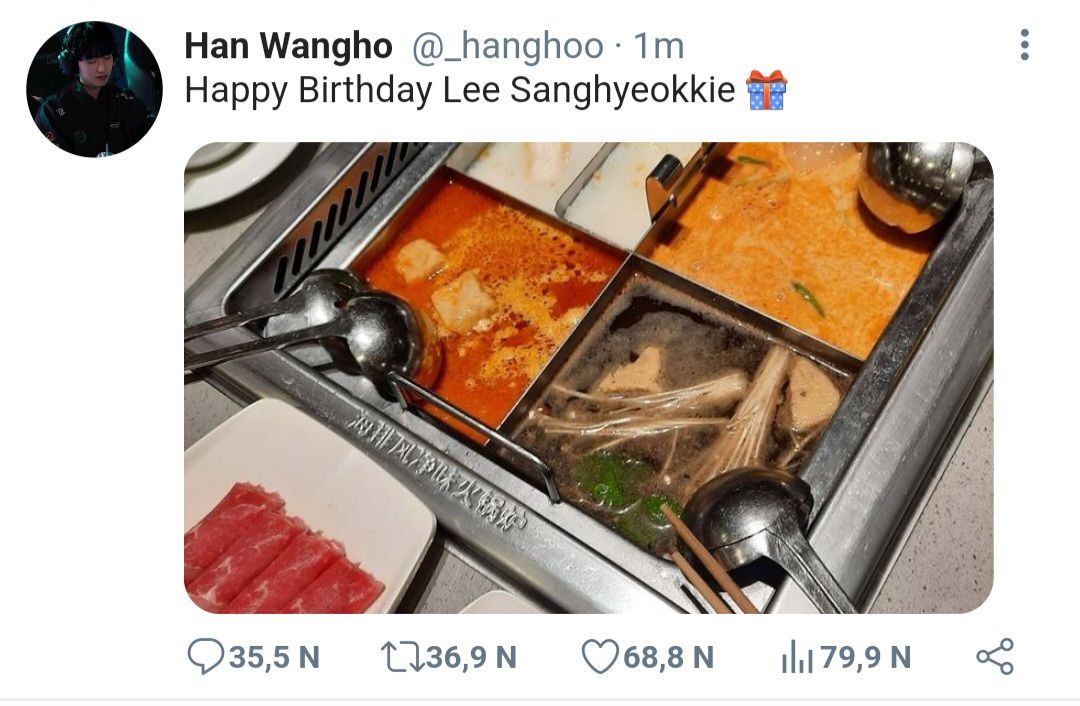1080x706 pixels.
Task: Open the reply speech bubble icon
Action: pos(205,656)
